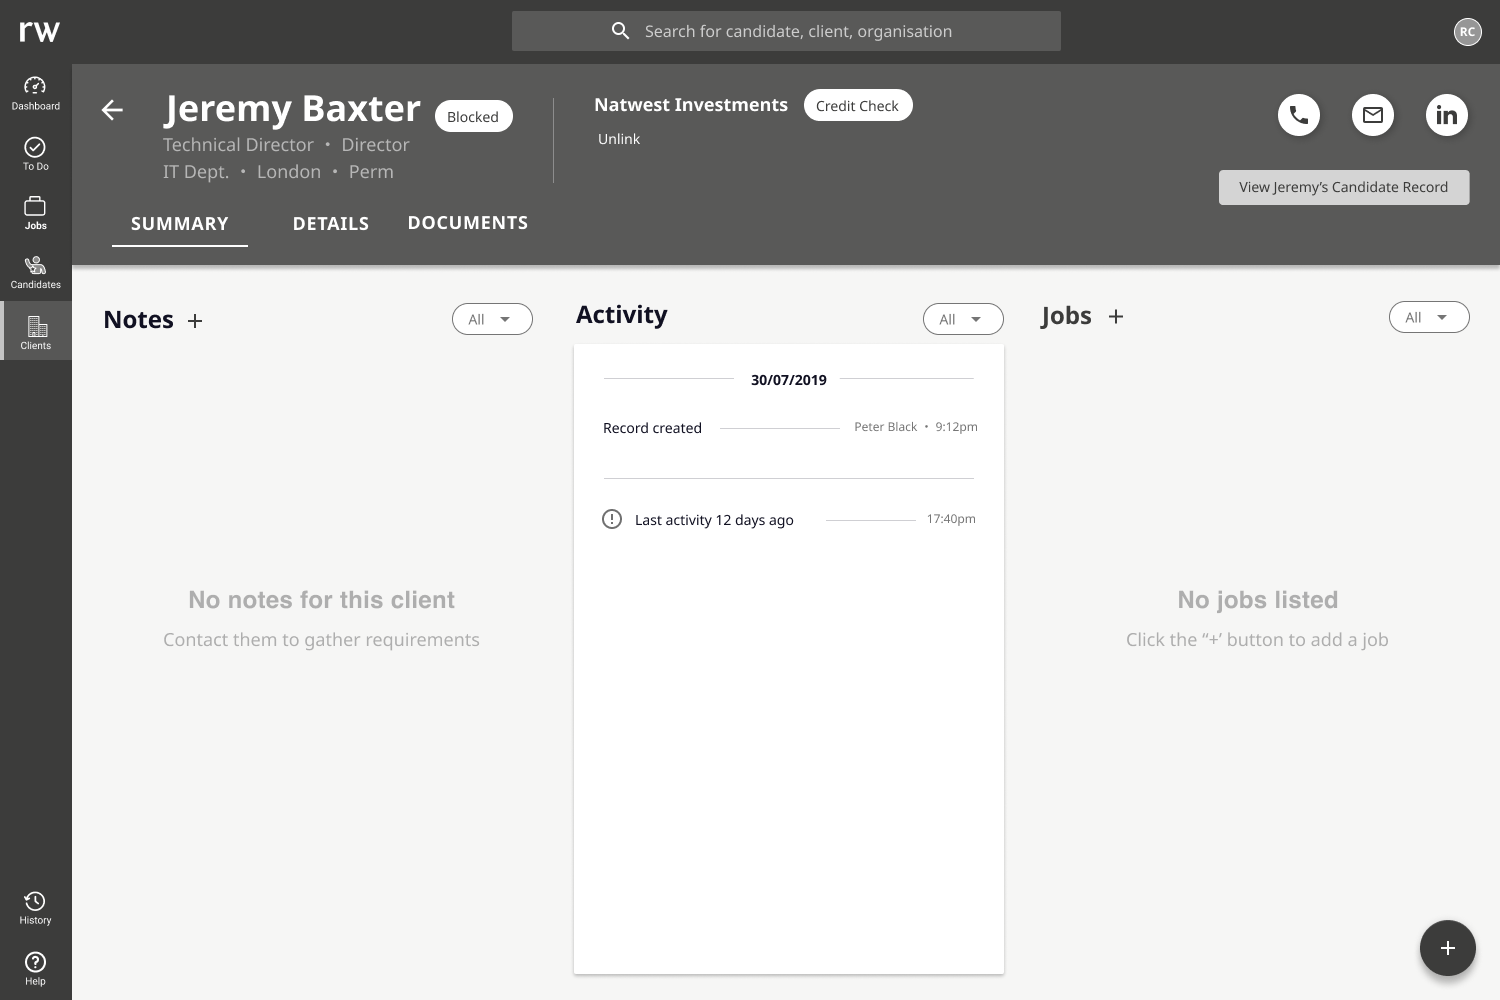Click the Blocked status badge
1500x1000 pixels.
coord(473,117)
